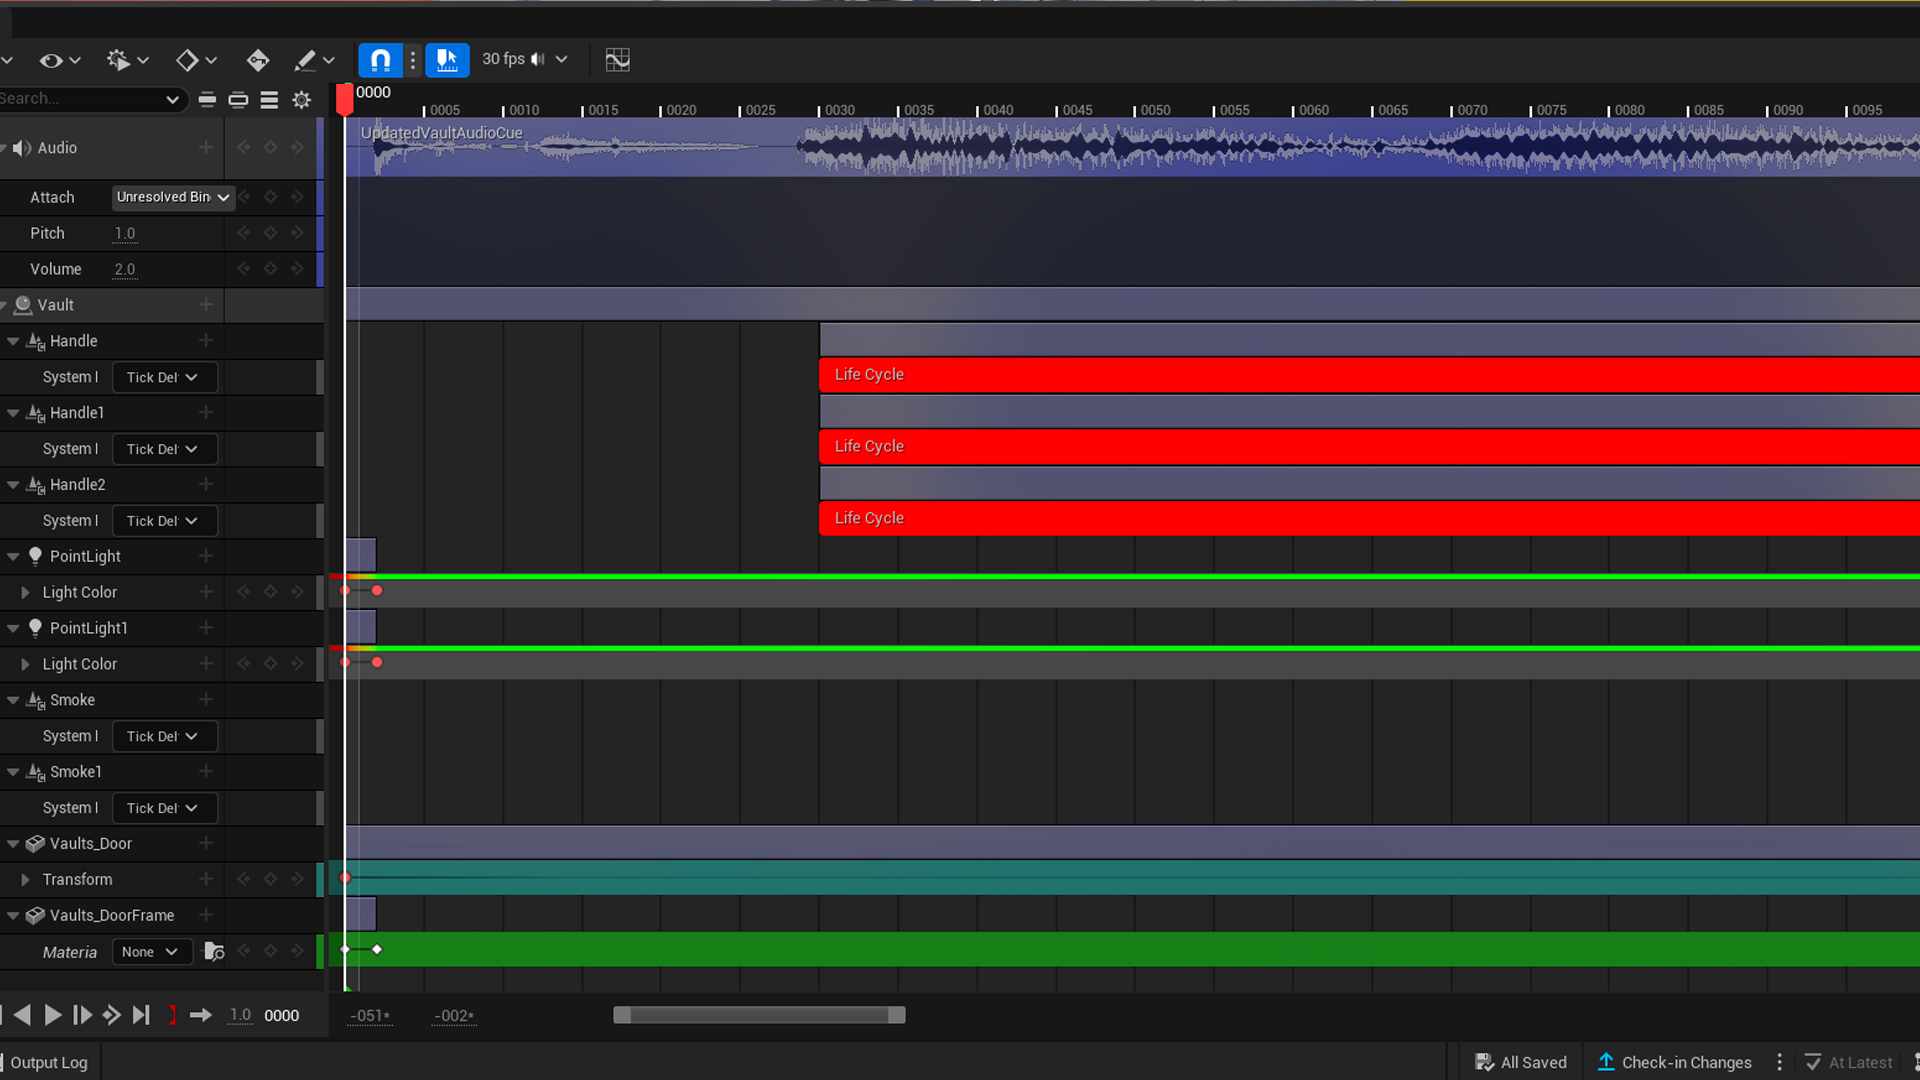Open the Output Log tab
1920x1080 pixels.
pos(48,1062)
